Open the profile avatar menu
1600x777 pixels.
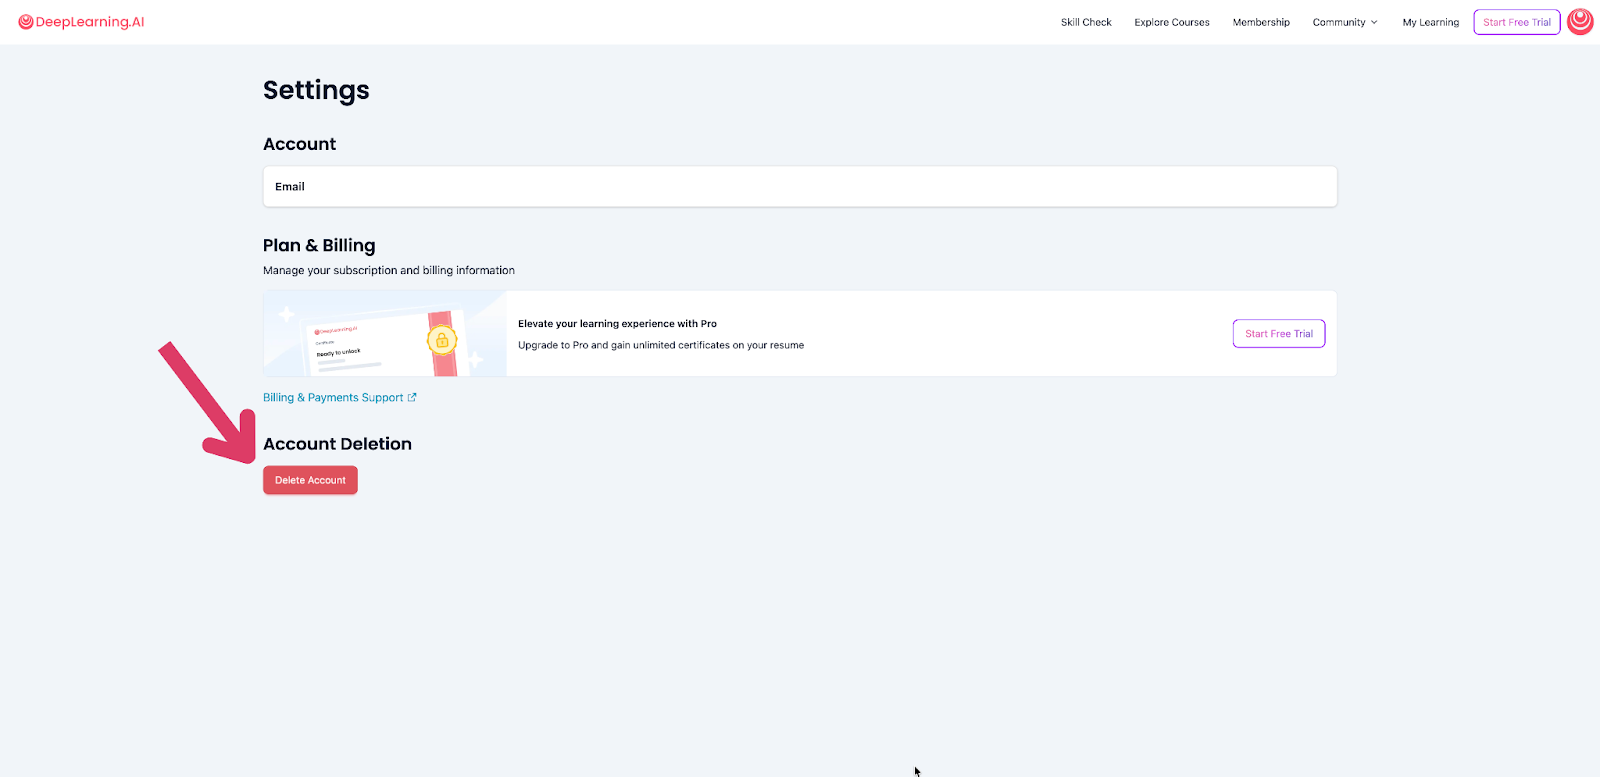click(1580, 21)
